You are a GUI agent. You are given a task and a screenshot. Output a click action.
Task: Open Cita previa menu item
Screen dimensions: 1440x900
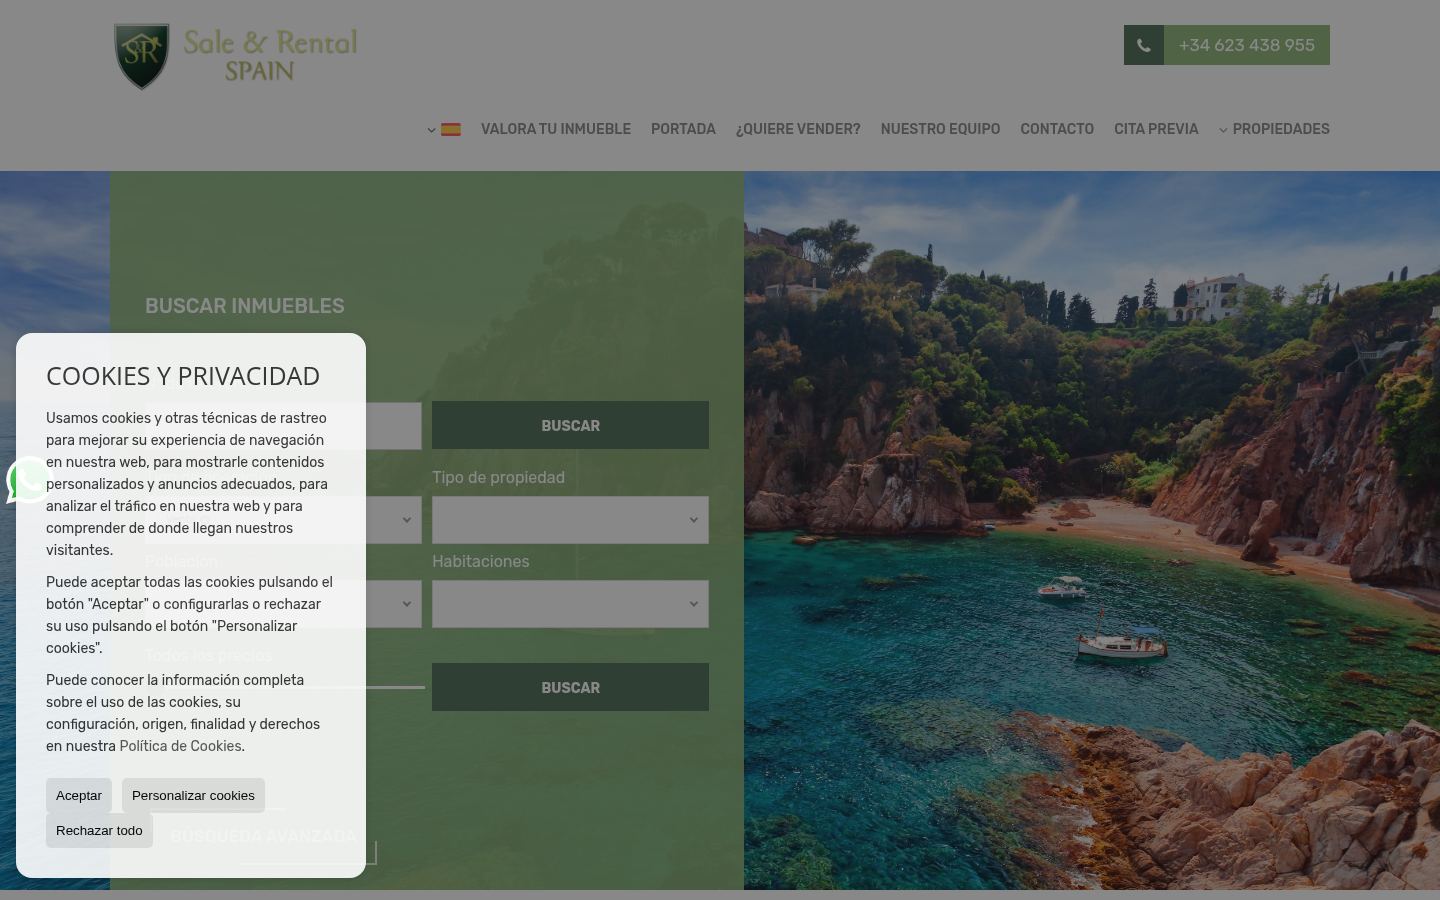[x=1156, y=129]
